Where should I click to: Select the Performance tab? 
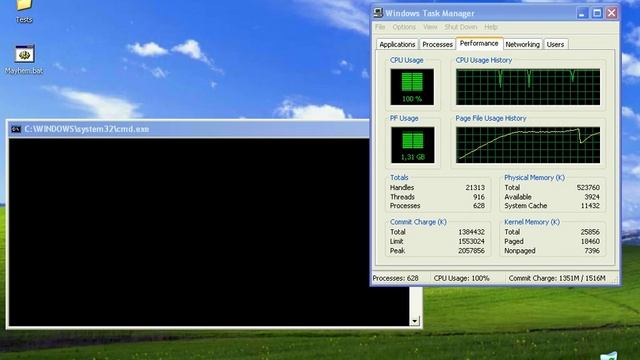(479, 43)
